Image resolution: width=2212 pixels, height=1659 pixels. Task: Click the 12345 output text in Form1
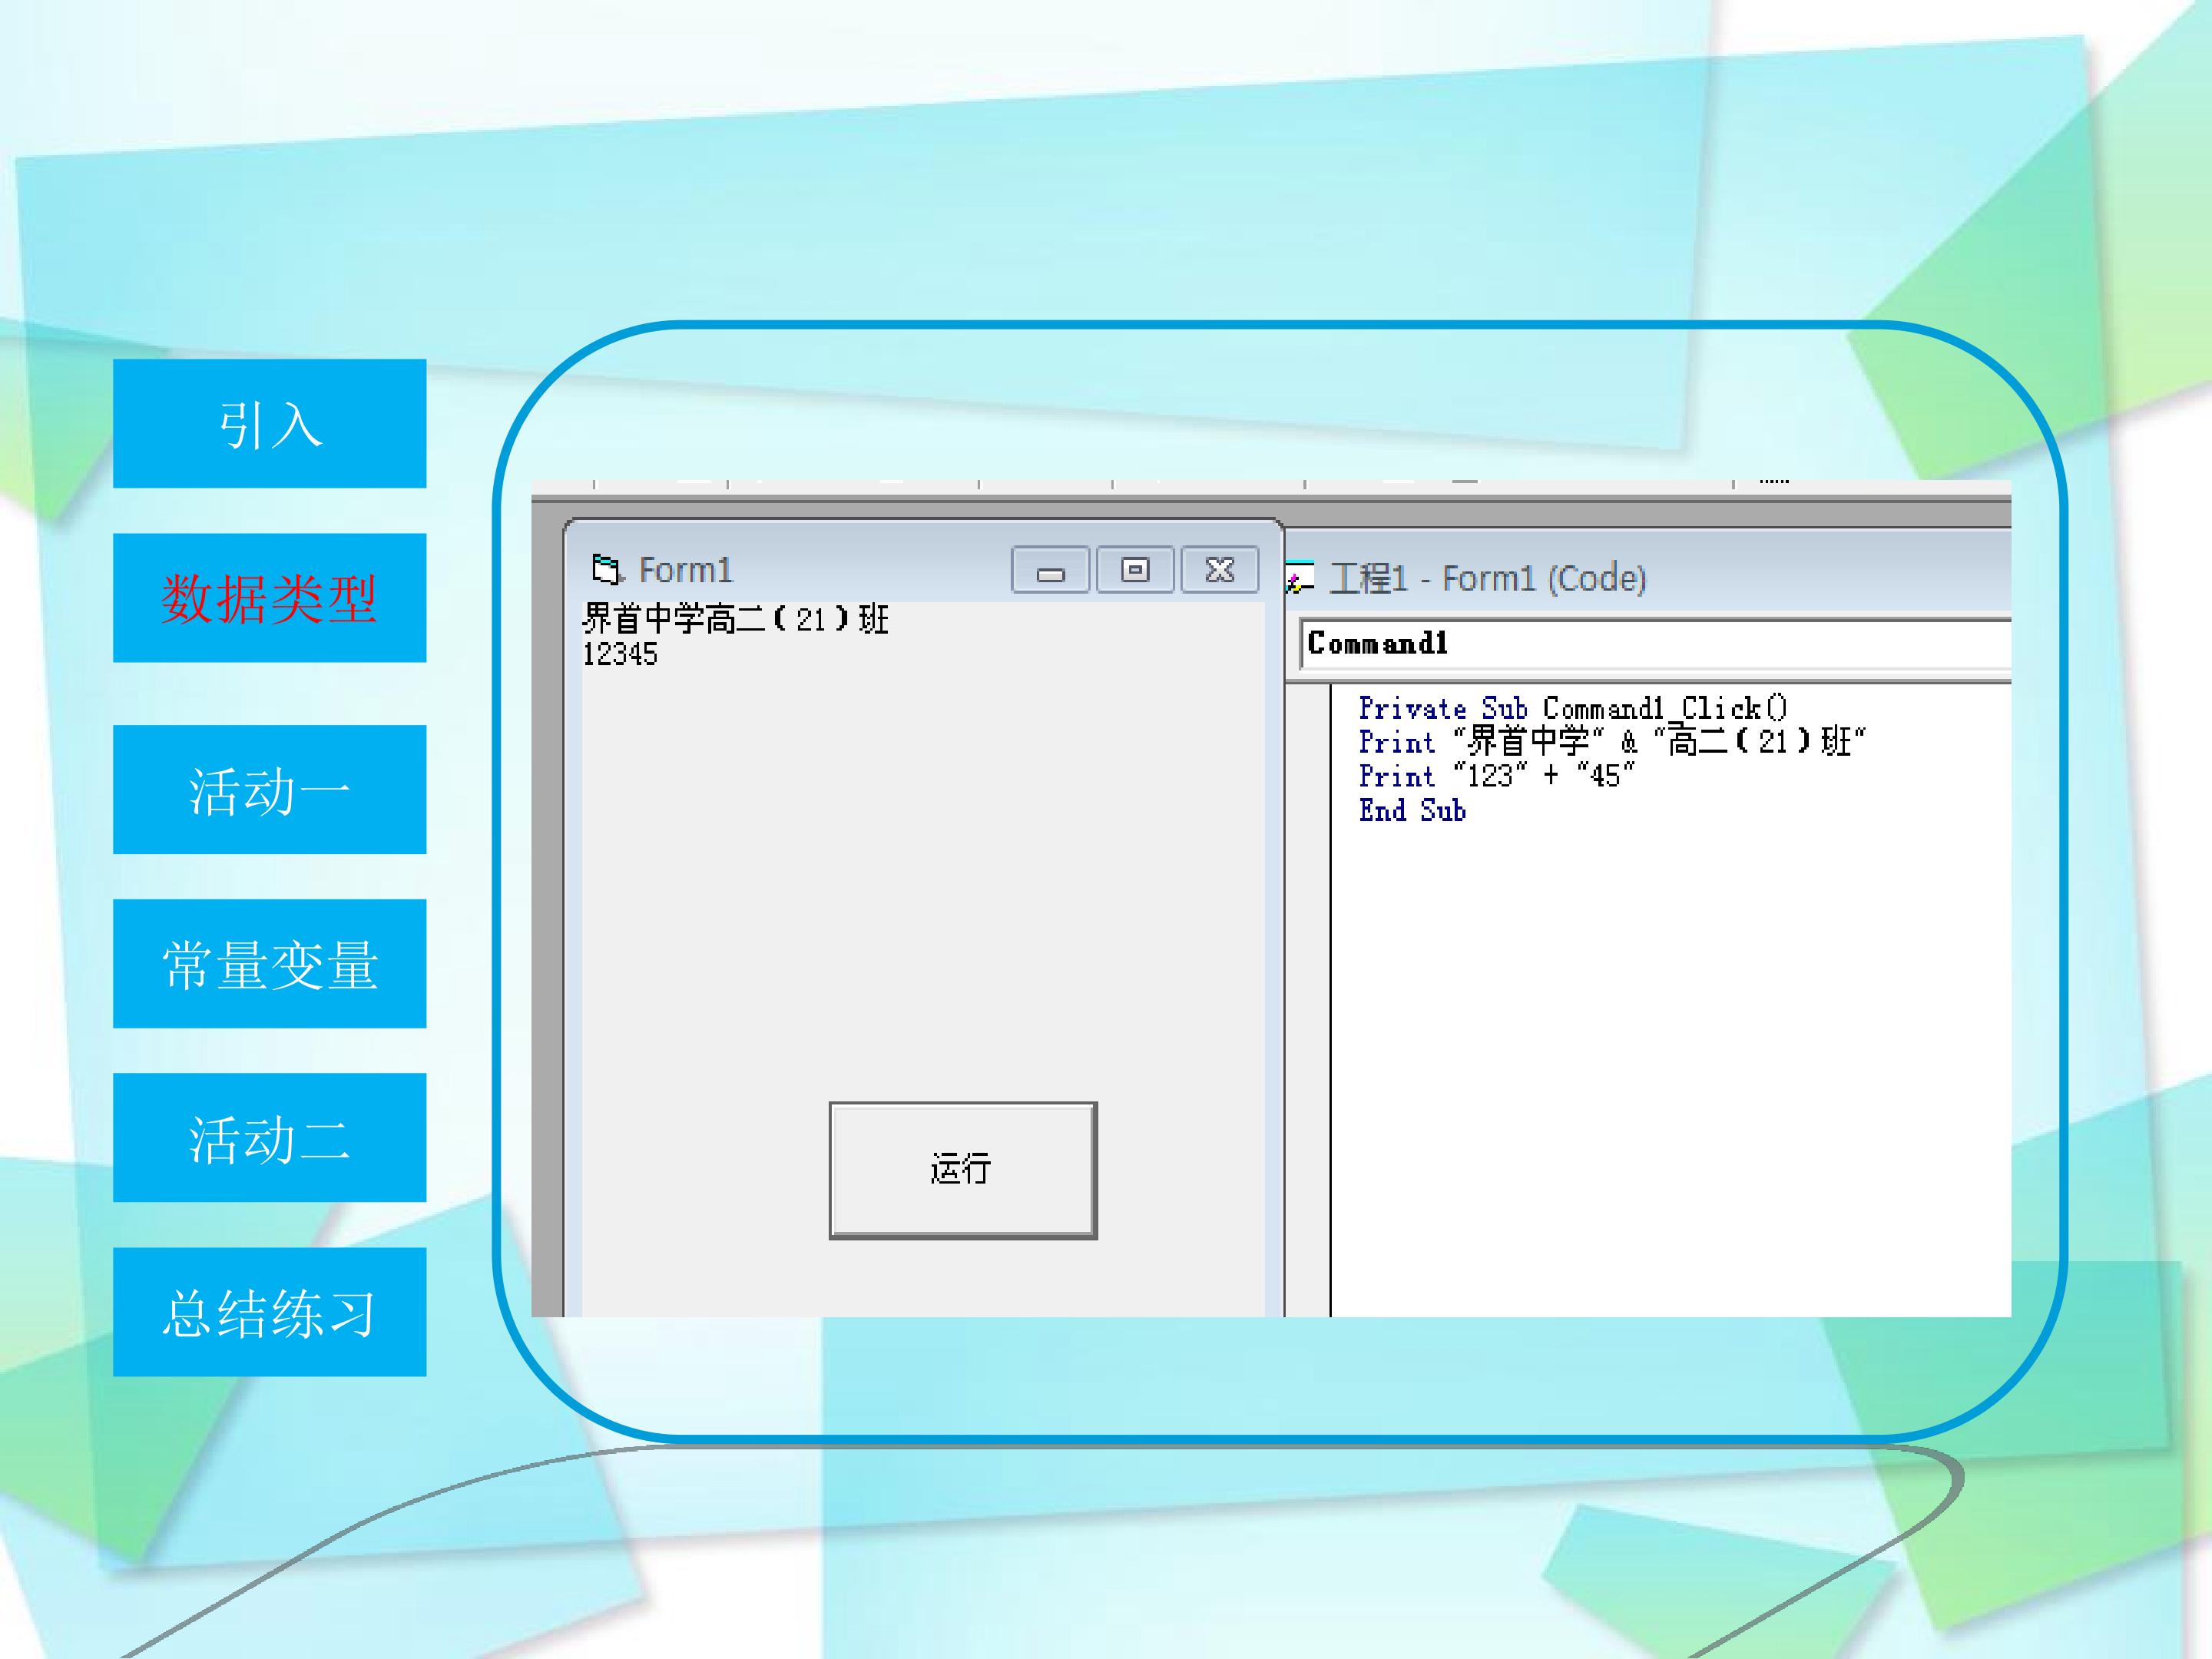pyautogui.click(x=620, y=654)
